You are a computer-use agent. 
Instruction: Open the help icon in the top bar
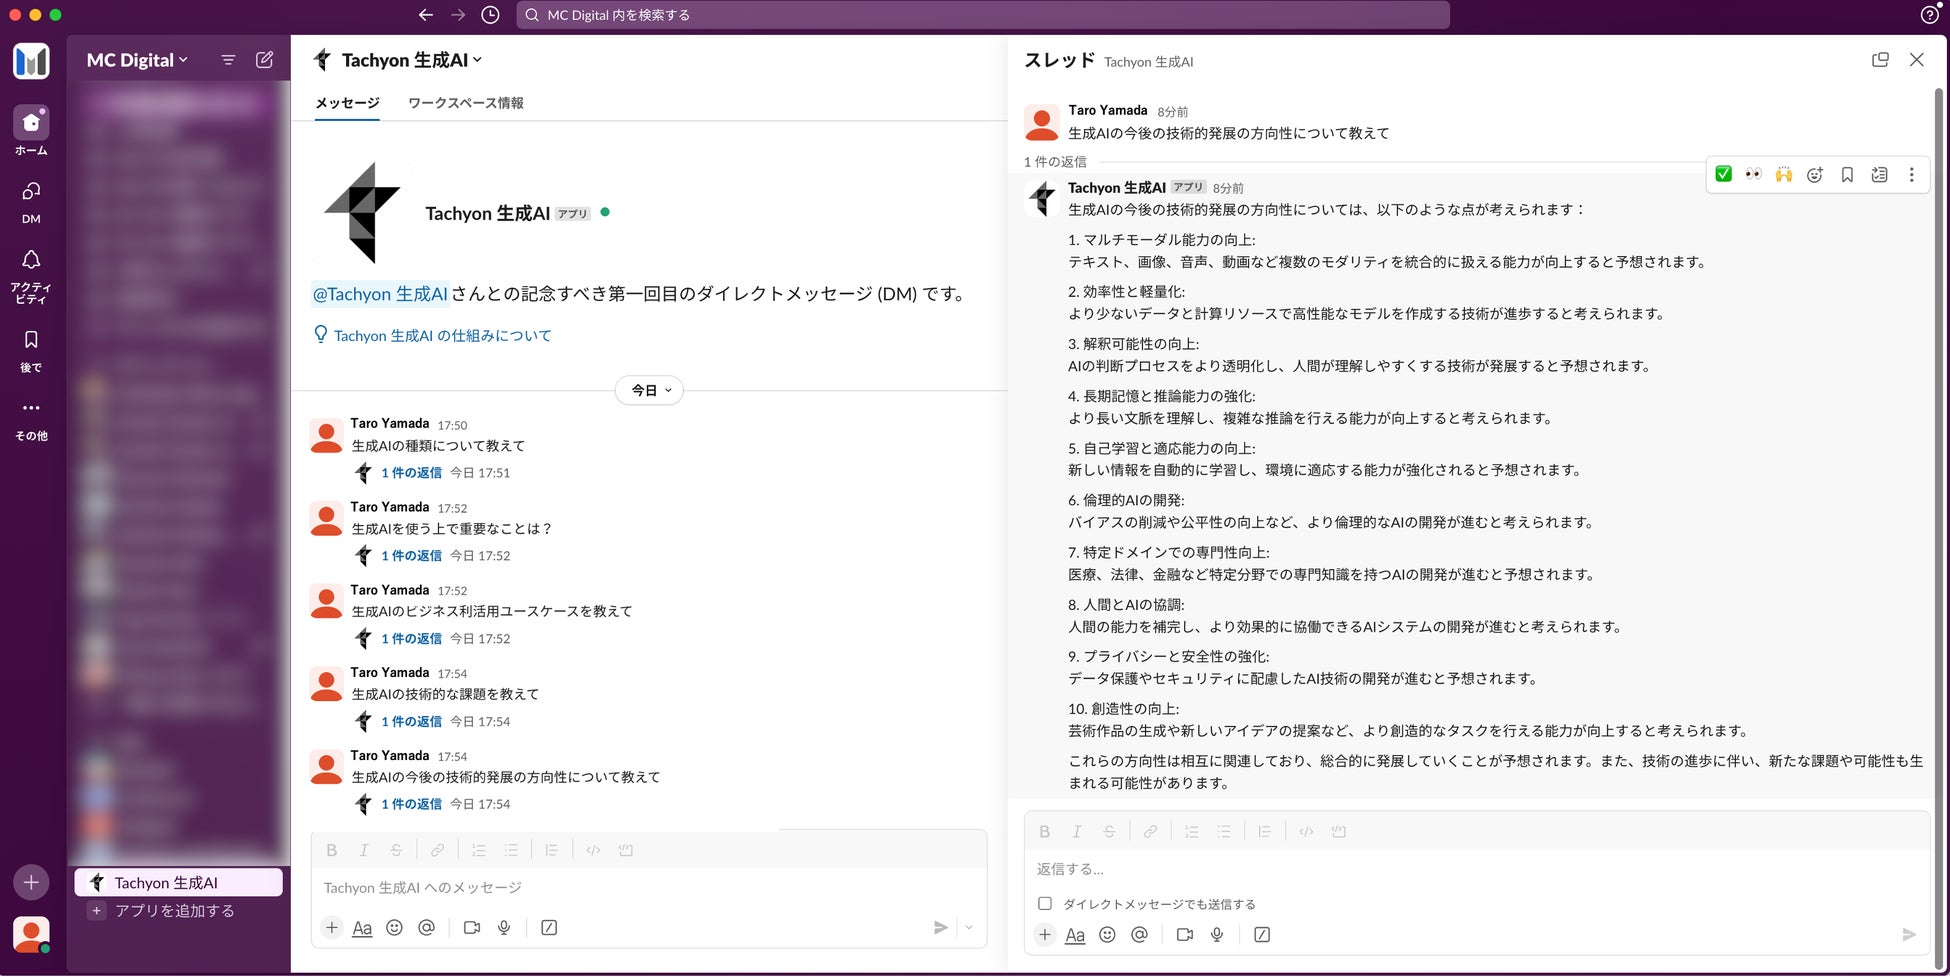[1930, 15]
